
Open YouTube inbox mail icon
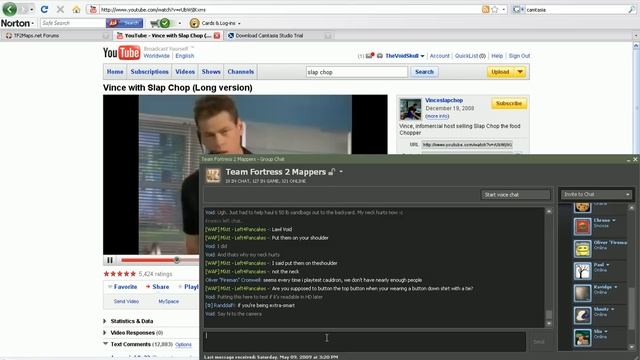(x=370, y=56)
